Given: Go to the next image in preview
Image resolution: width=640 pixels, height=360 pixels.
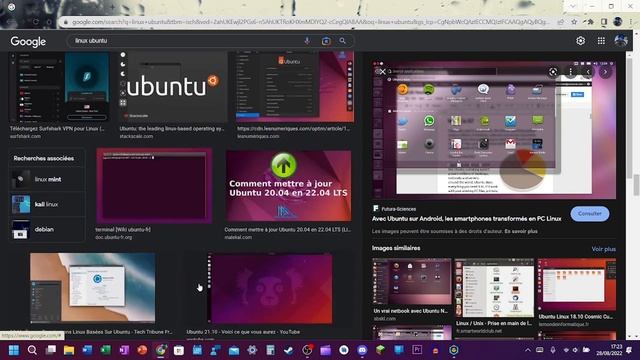Looking at the screenshot, I should 605,72.
